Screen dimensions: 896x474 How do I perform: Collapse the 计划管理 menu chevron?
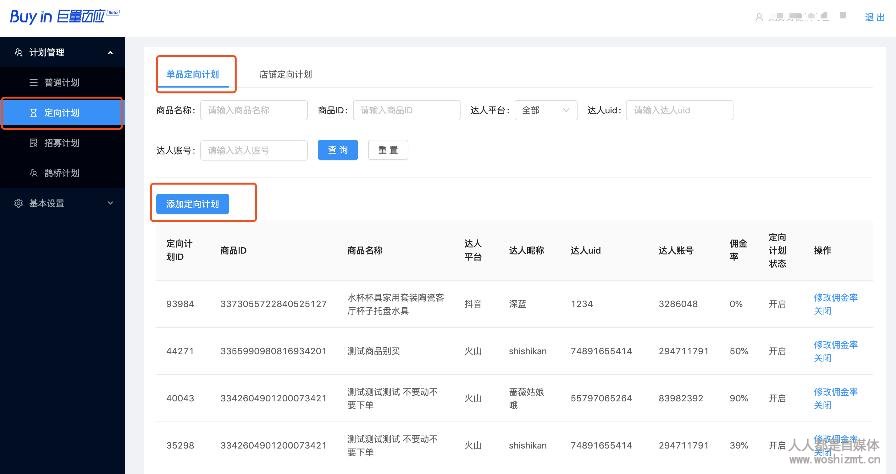109,52
